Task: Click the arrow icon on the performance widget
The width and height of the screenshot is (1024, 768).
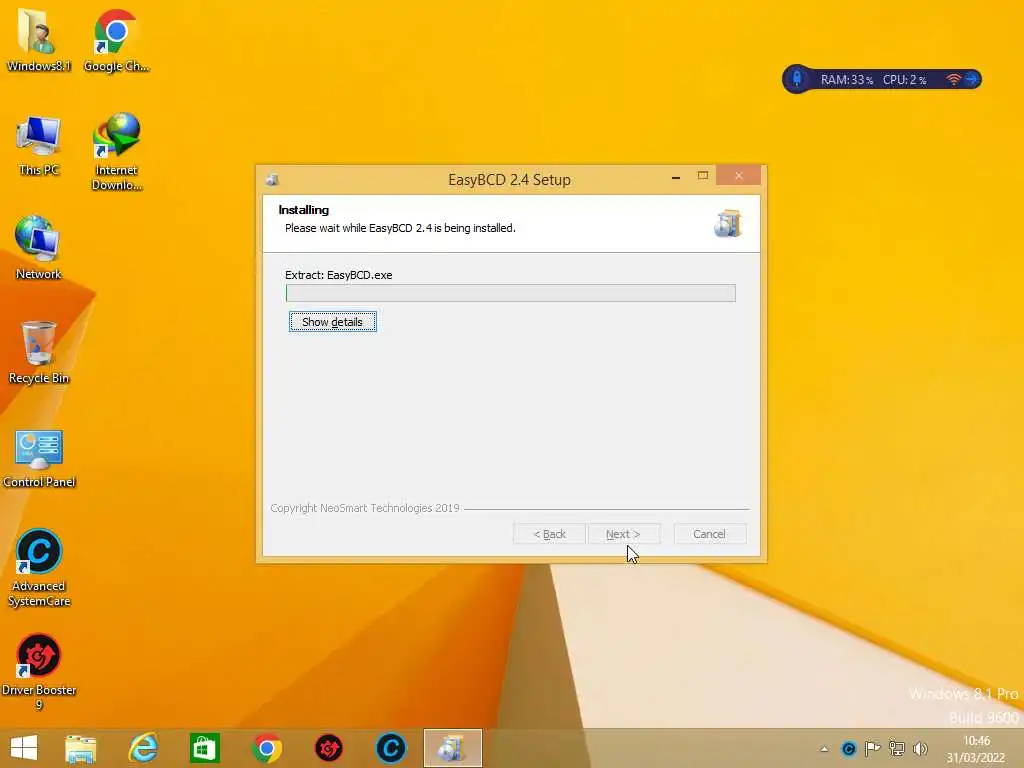Action: coord(972,79)
